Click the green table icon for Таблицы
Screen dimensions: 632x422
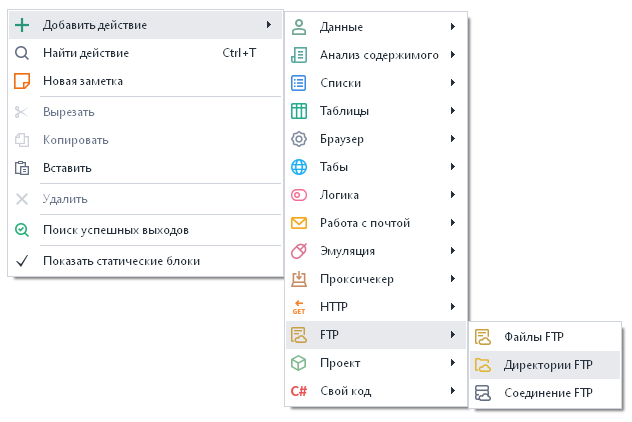[298, 111]
